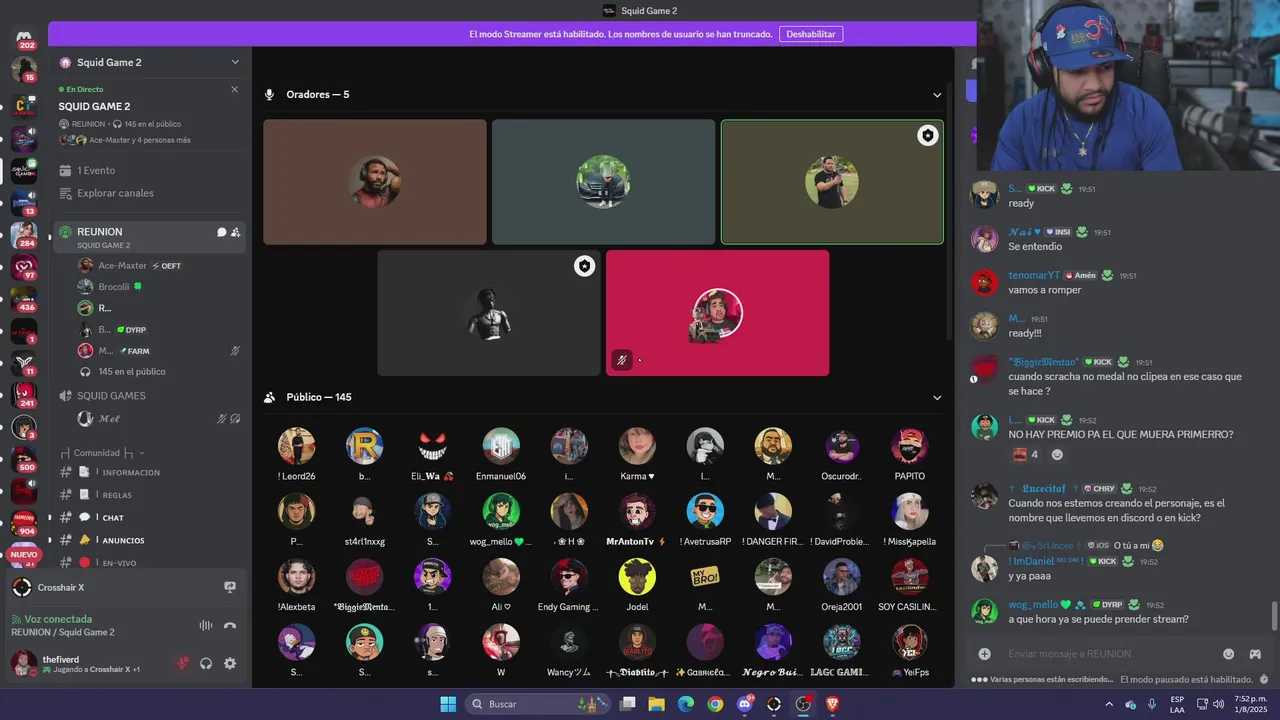
Task: Open the emoji picker in chat
Action: coord(1229,654)
